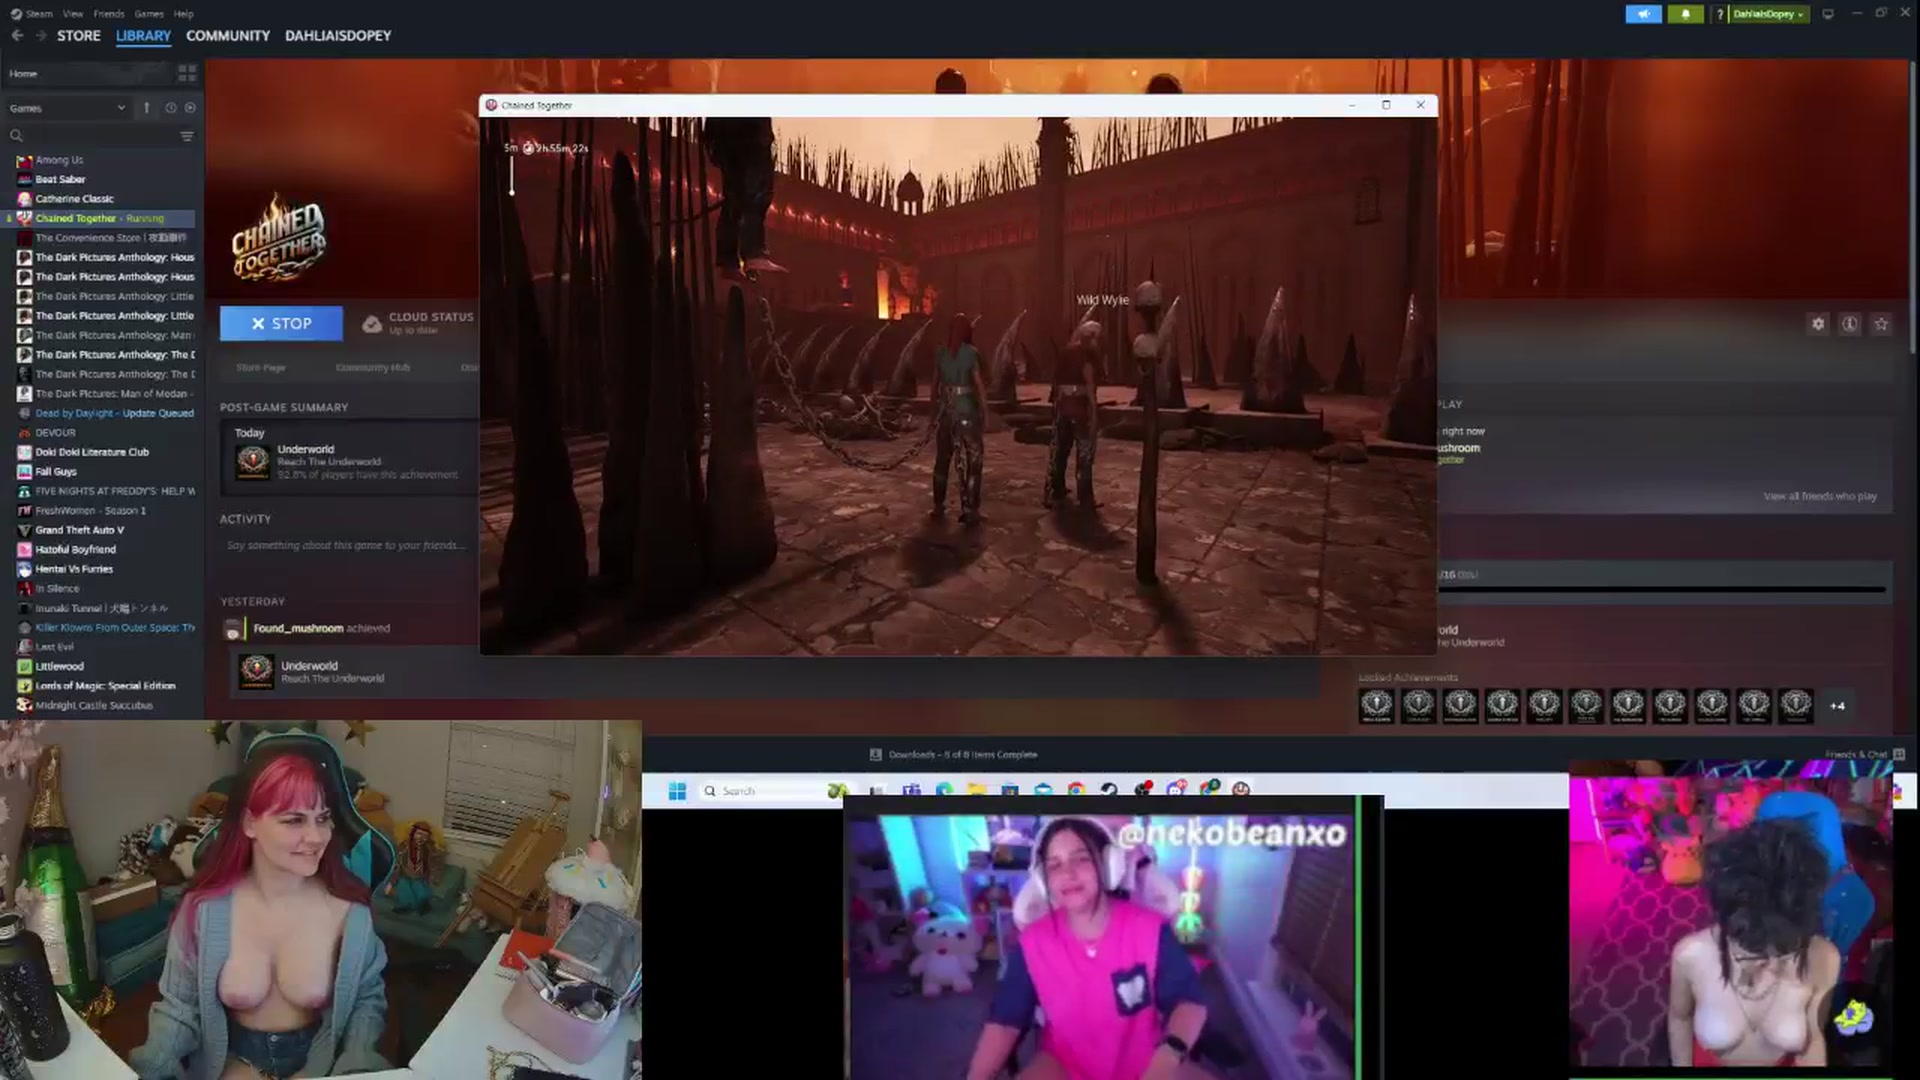Open the green notifications bell
This screenshot has height=1080, width=1920.
[x=1685, y=14]
